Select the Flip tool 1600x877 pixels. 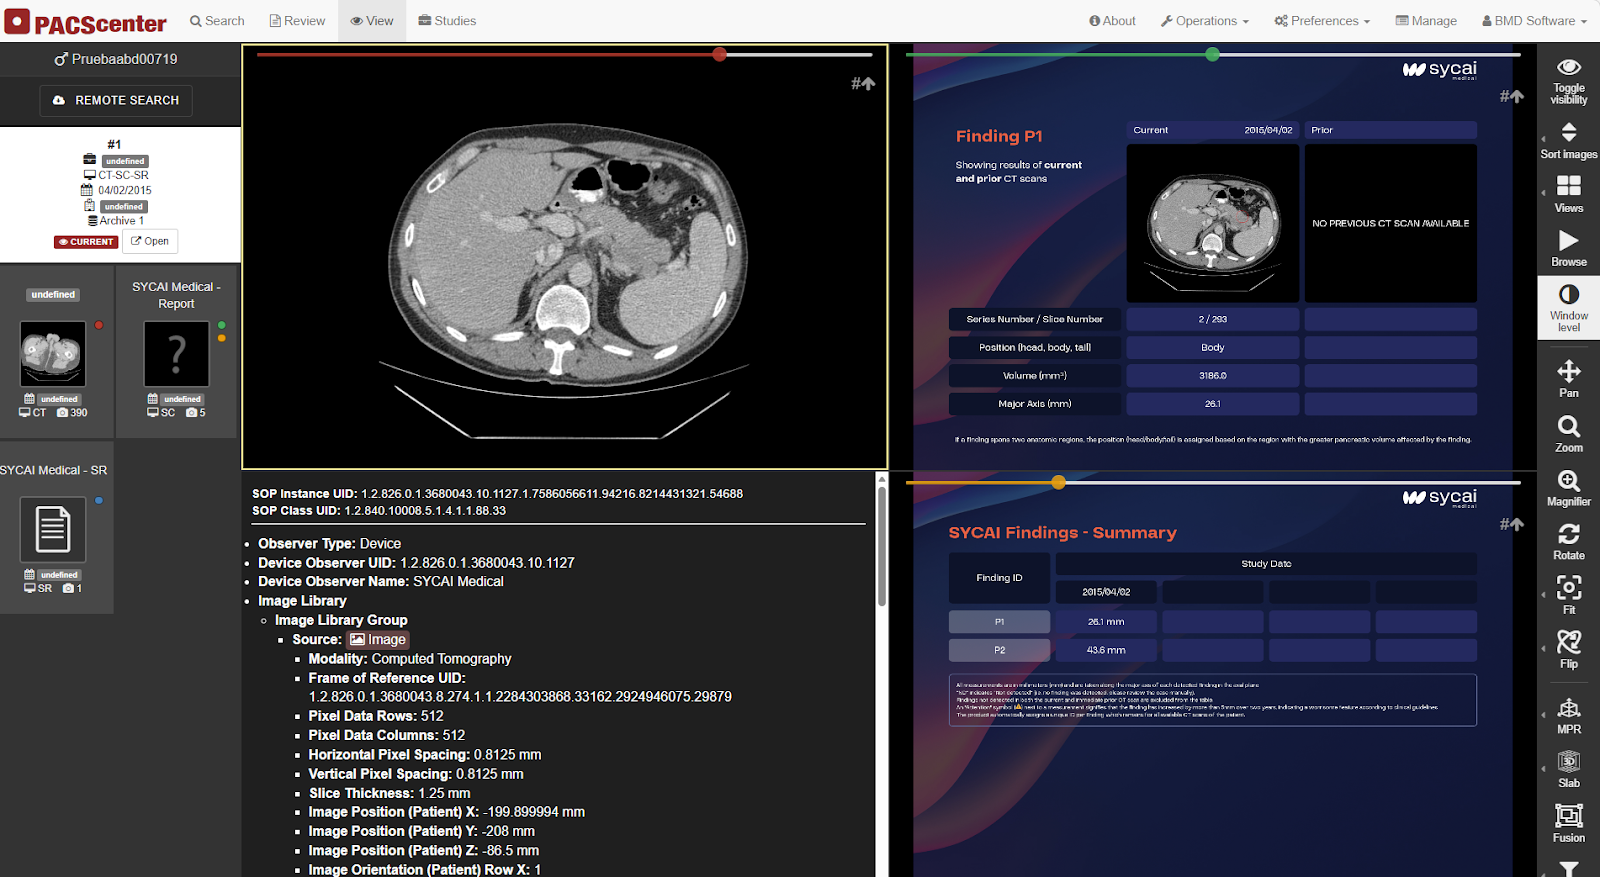tap(1568, 650)
